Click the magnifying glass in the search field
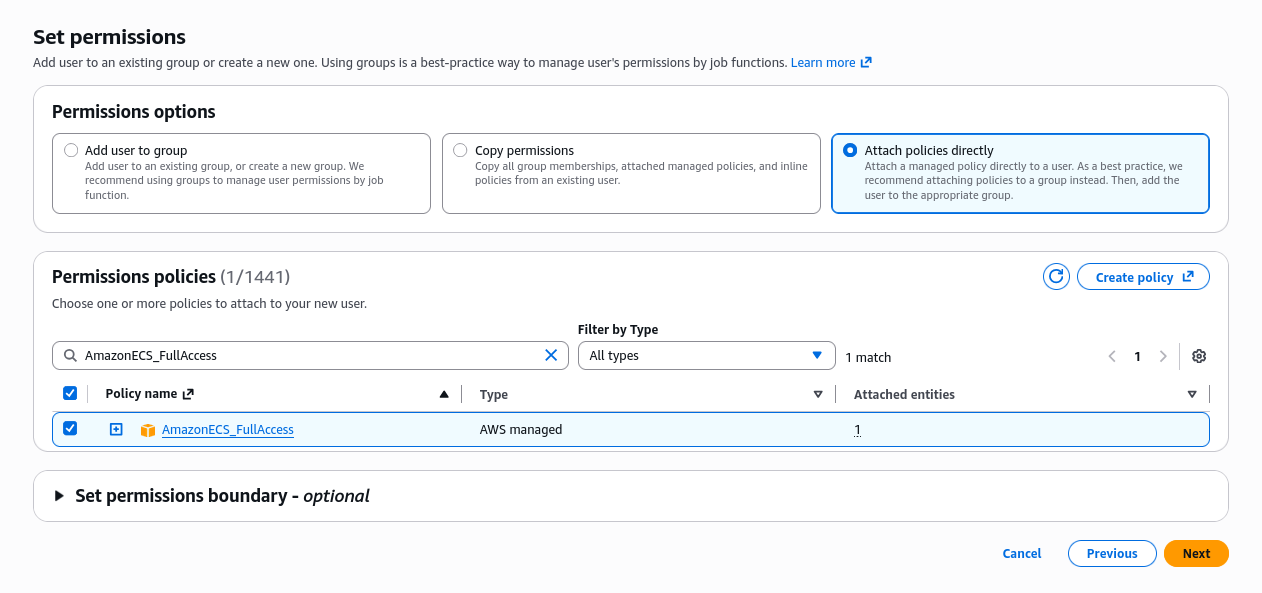 70,355
